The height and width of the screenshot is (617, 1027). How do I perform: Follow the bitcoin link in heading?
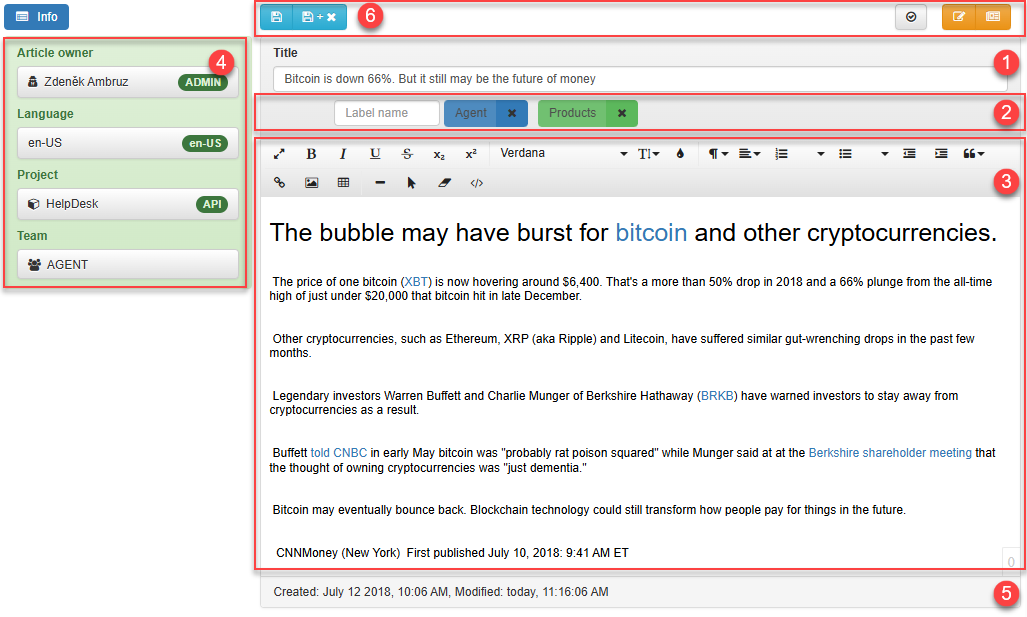(x=651, y=233)
